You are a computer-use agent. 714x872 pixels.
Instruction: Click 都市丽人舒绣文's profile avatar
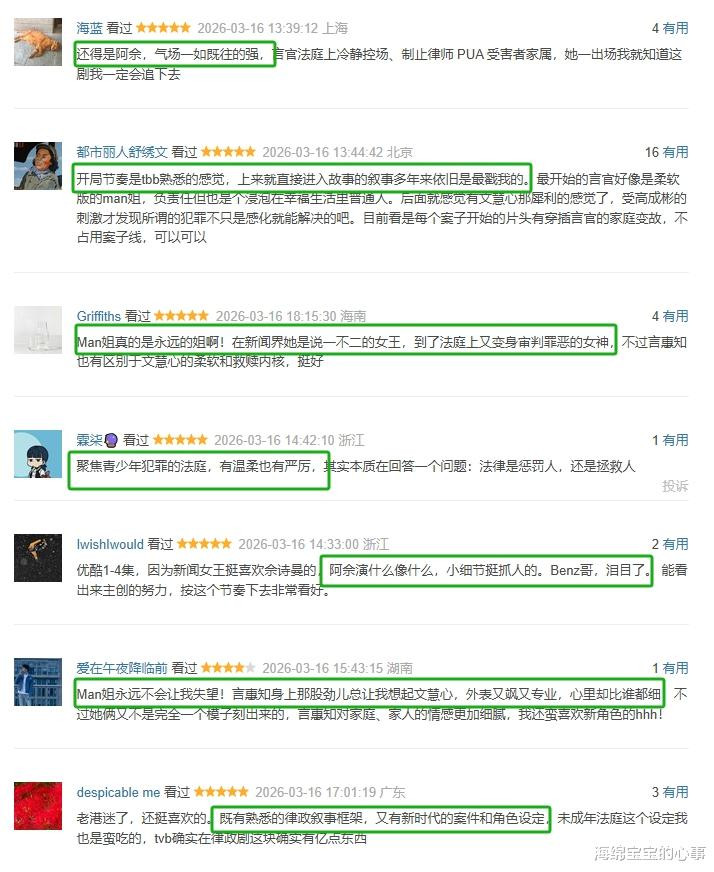tap(38, 166)
